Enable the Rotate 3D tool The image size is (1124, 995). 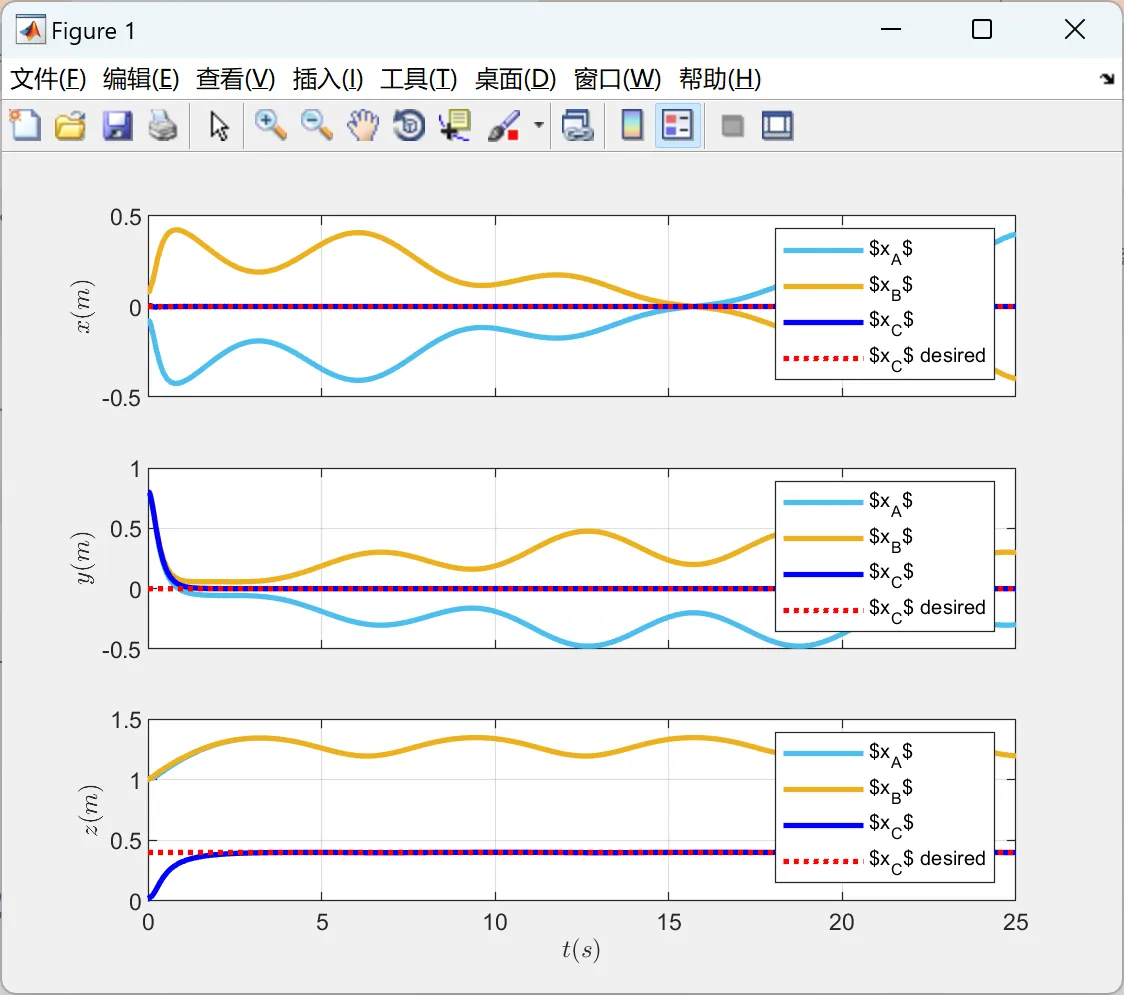[409, 125]
